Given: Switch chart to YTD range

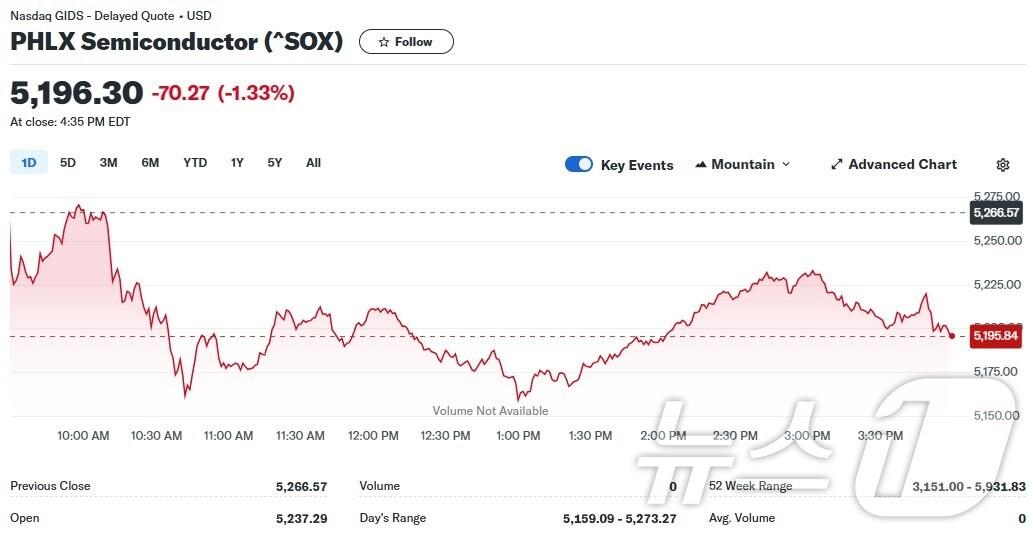Looking at the screenshot, I should click(x=195, y=163).
